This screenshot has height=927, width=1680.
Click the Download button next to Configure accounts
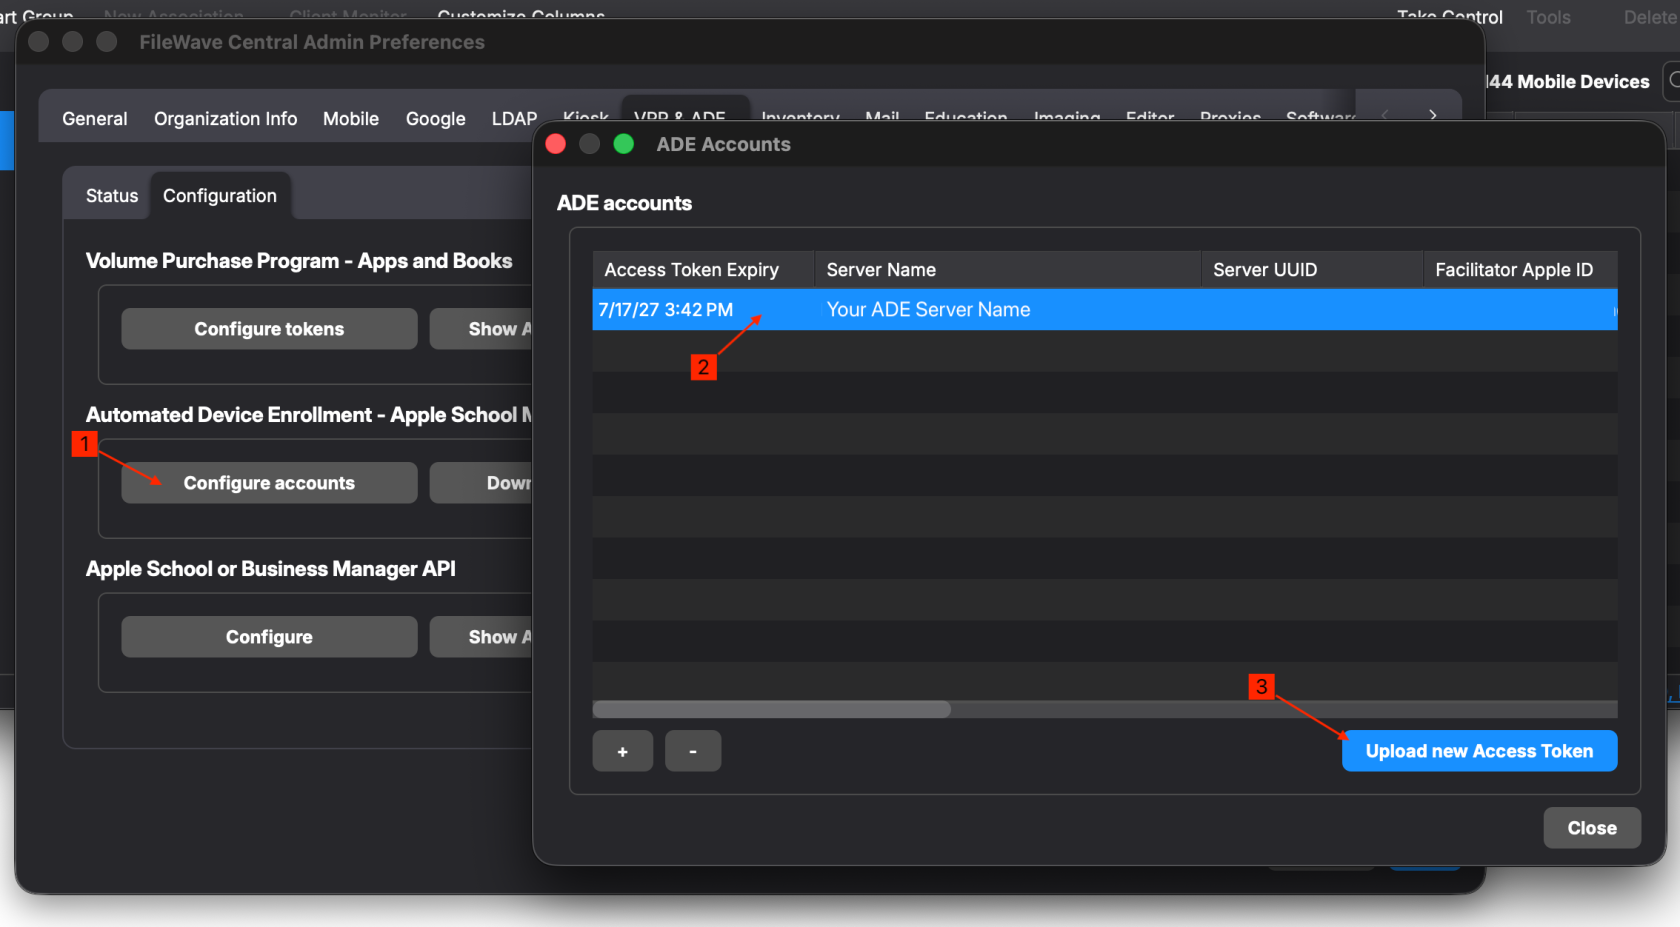pyautogui.click(x=482, y=483)
